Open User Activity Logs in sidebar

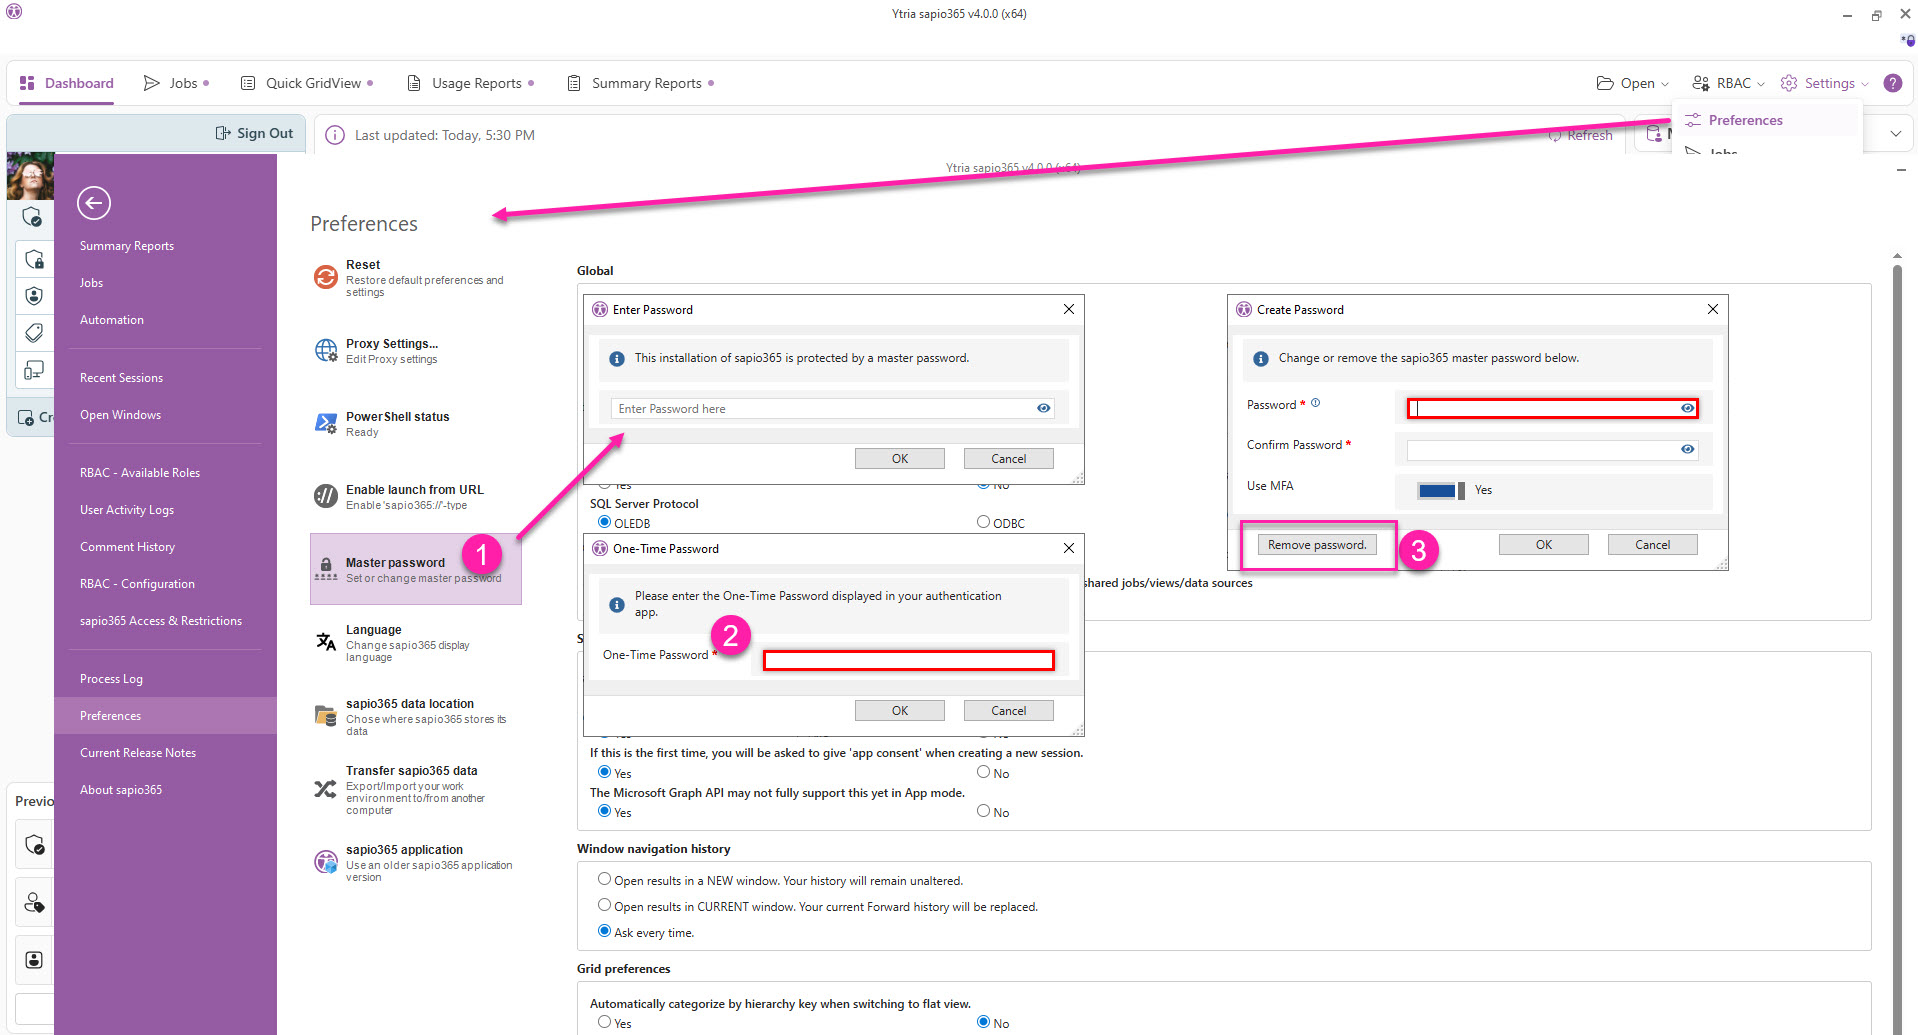(x=127, y=510)
